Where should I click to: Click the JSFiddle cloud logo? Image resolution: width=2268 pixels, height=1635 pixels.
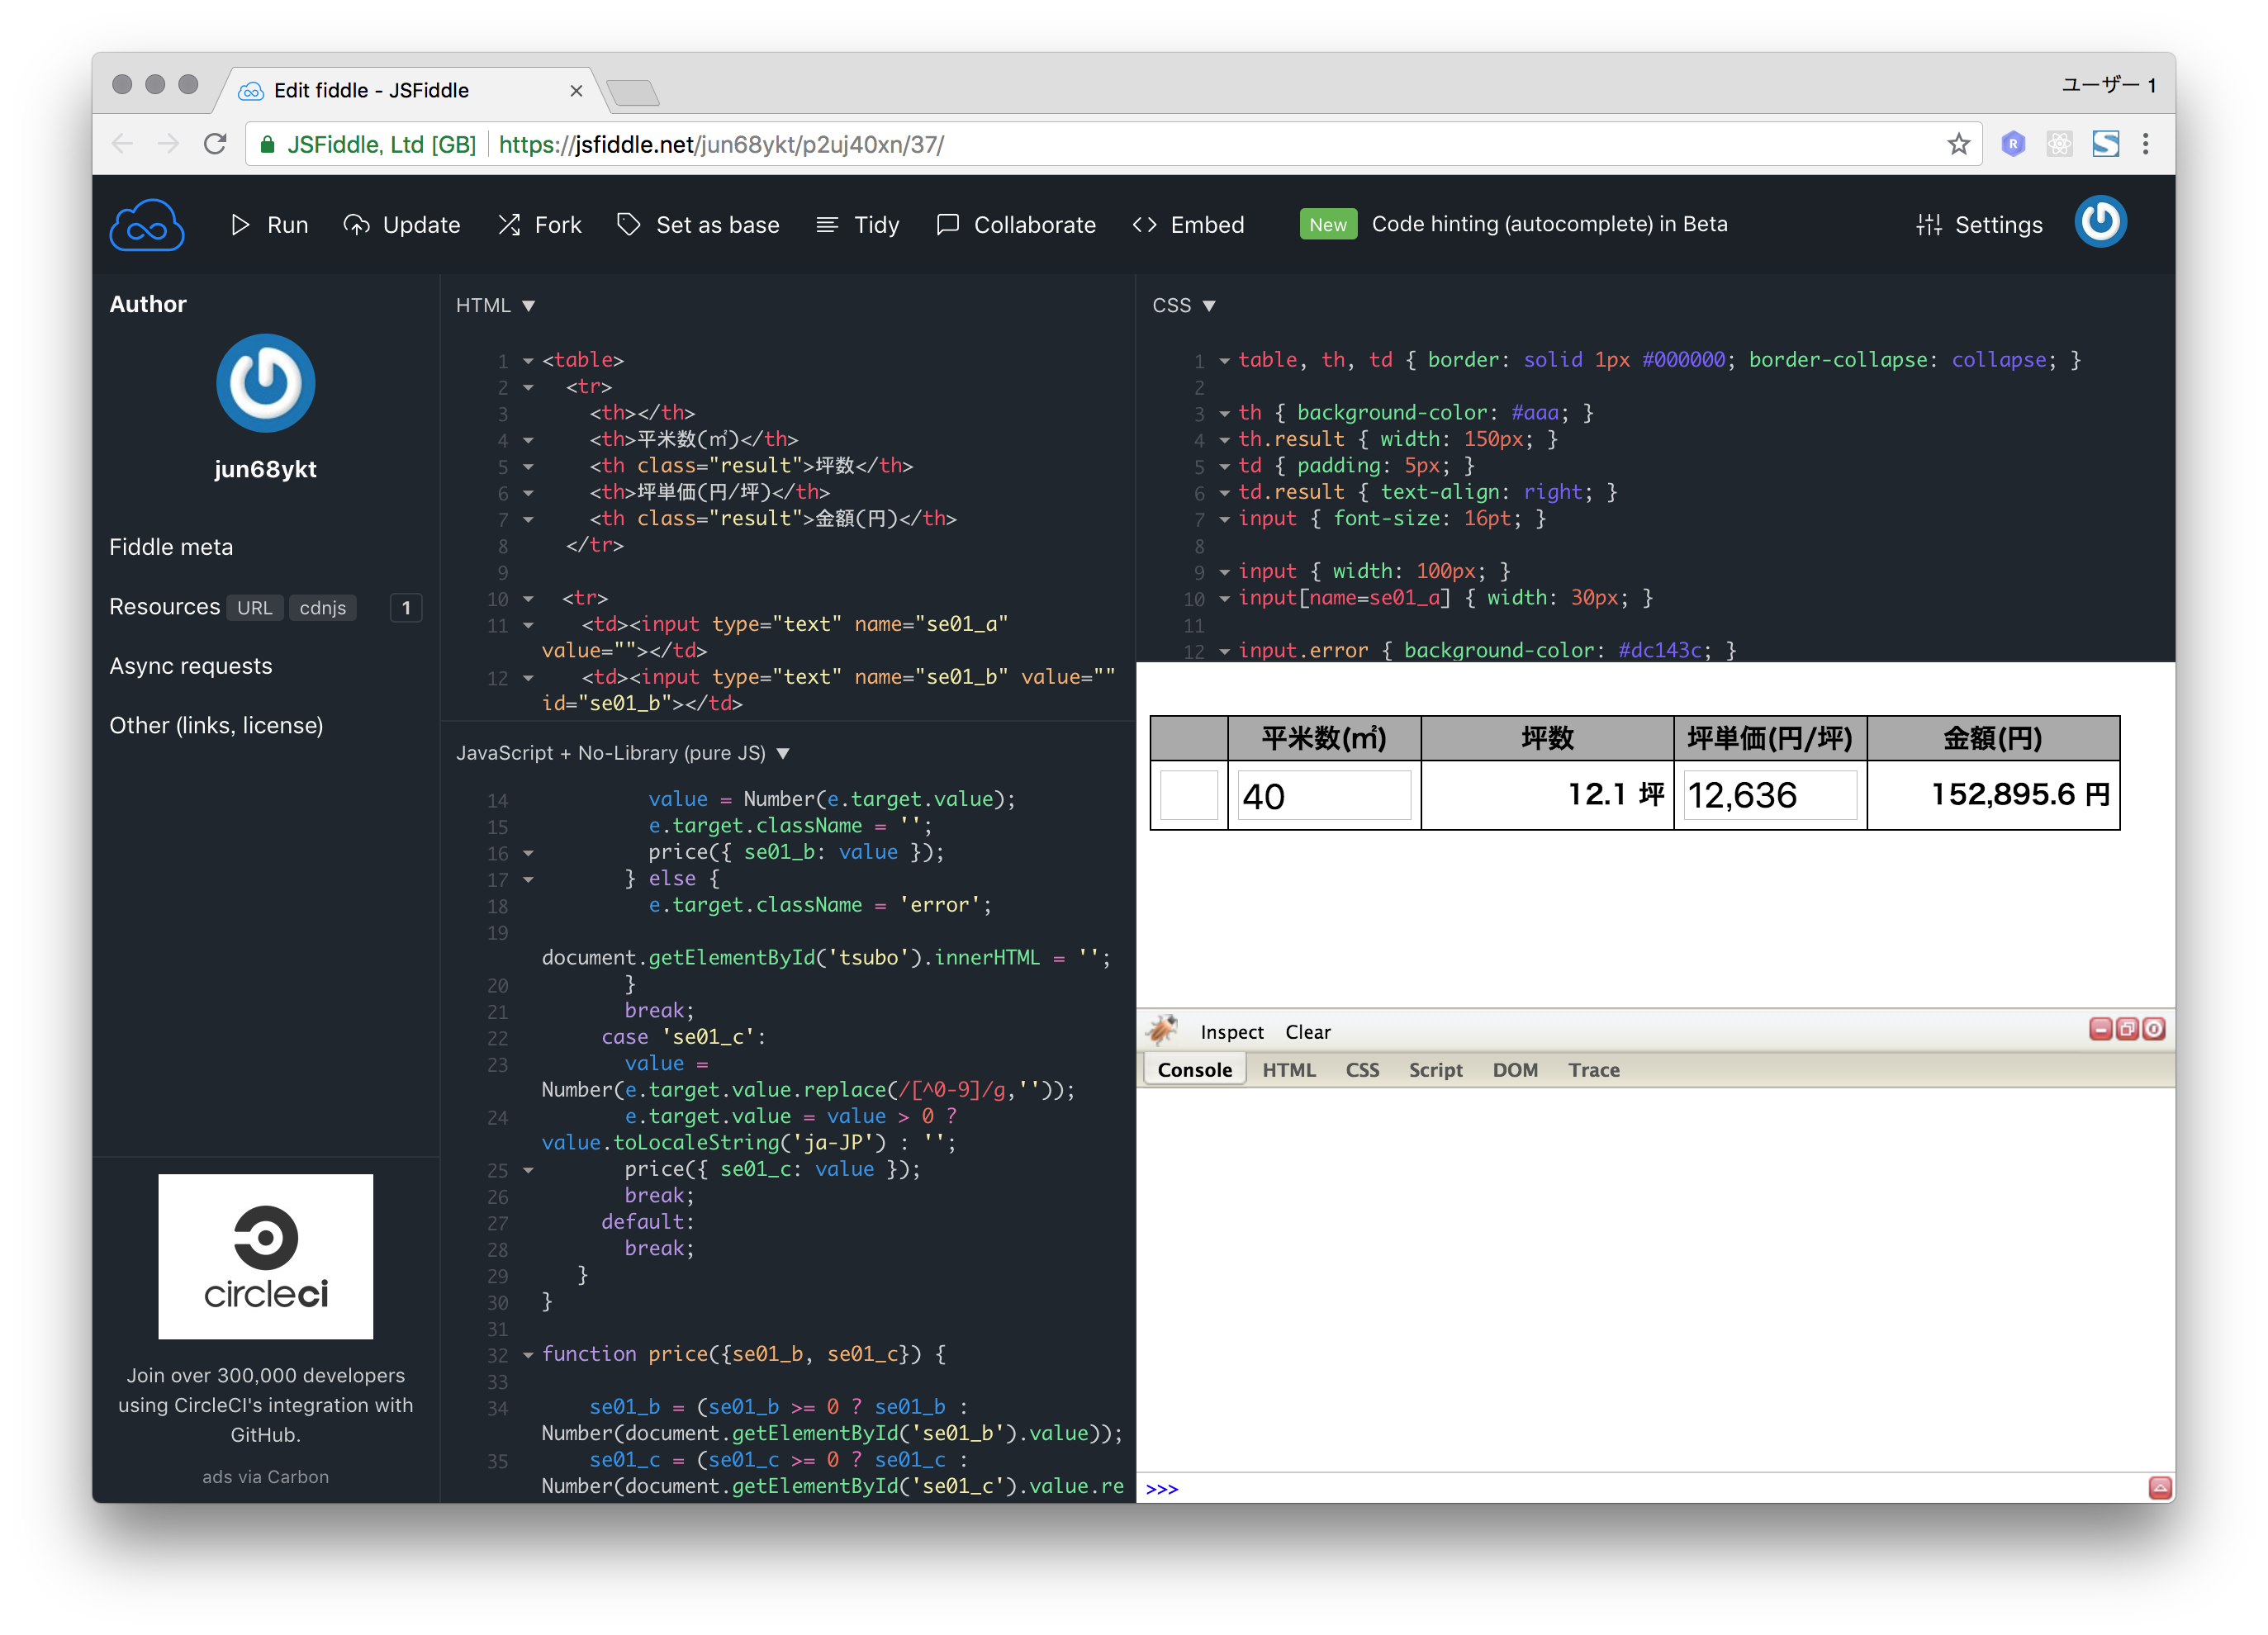(146, 225)
